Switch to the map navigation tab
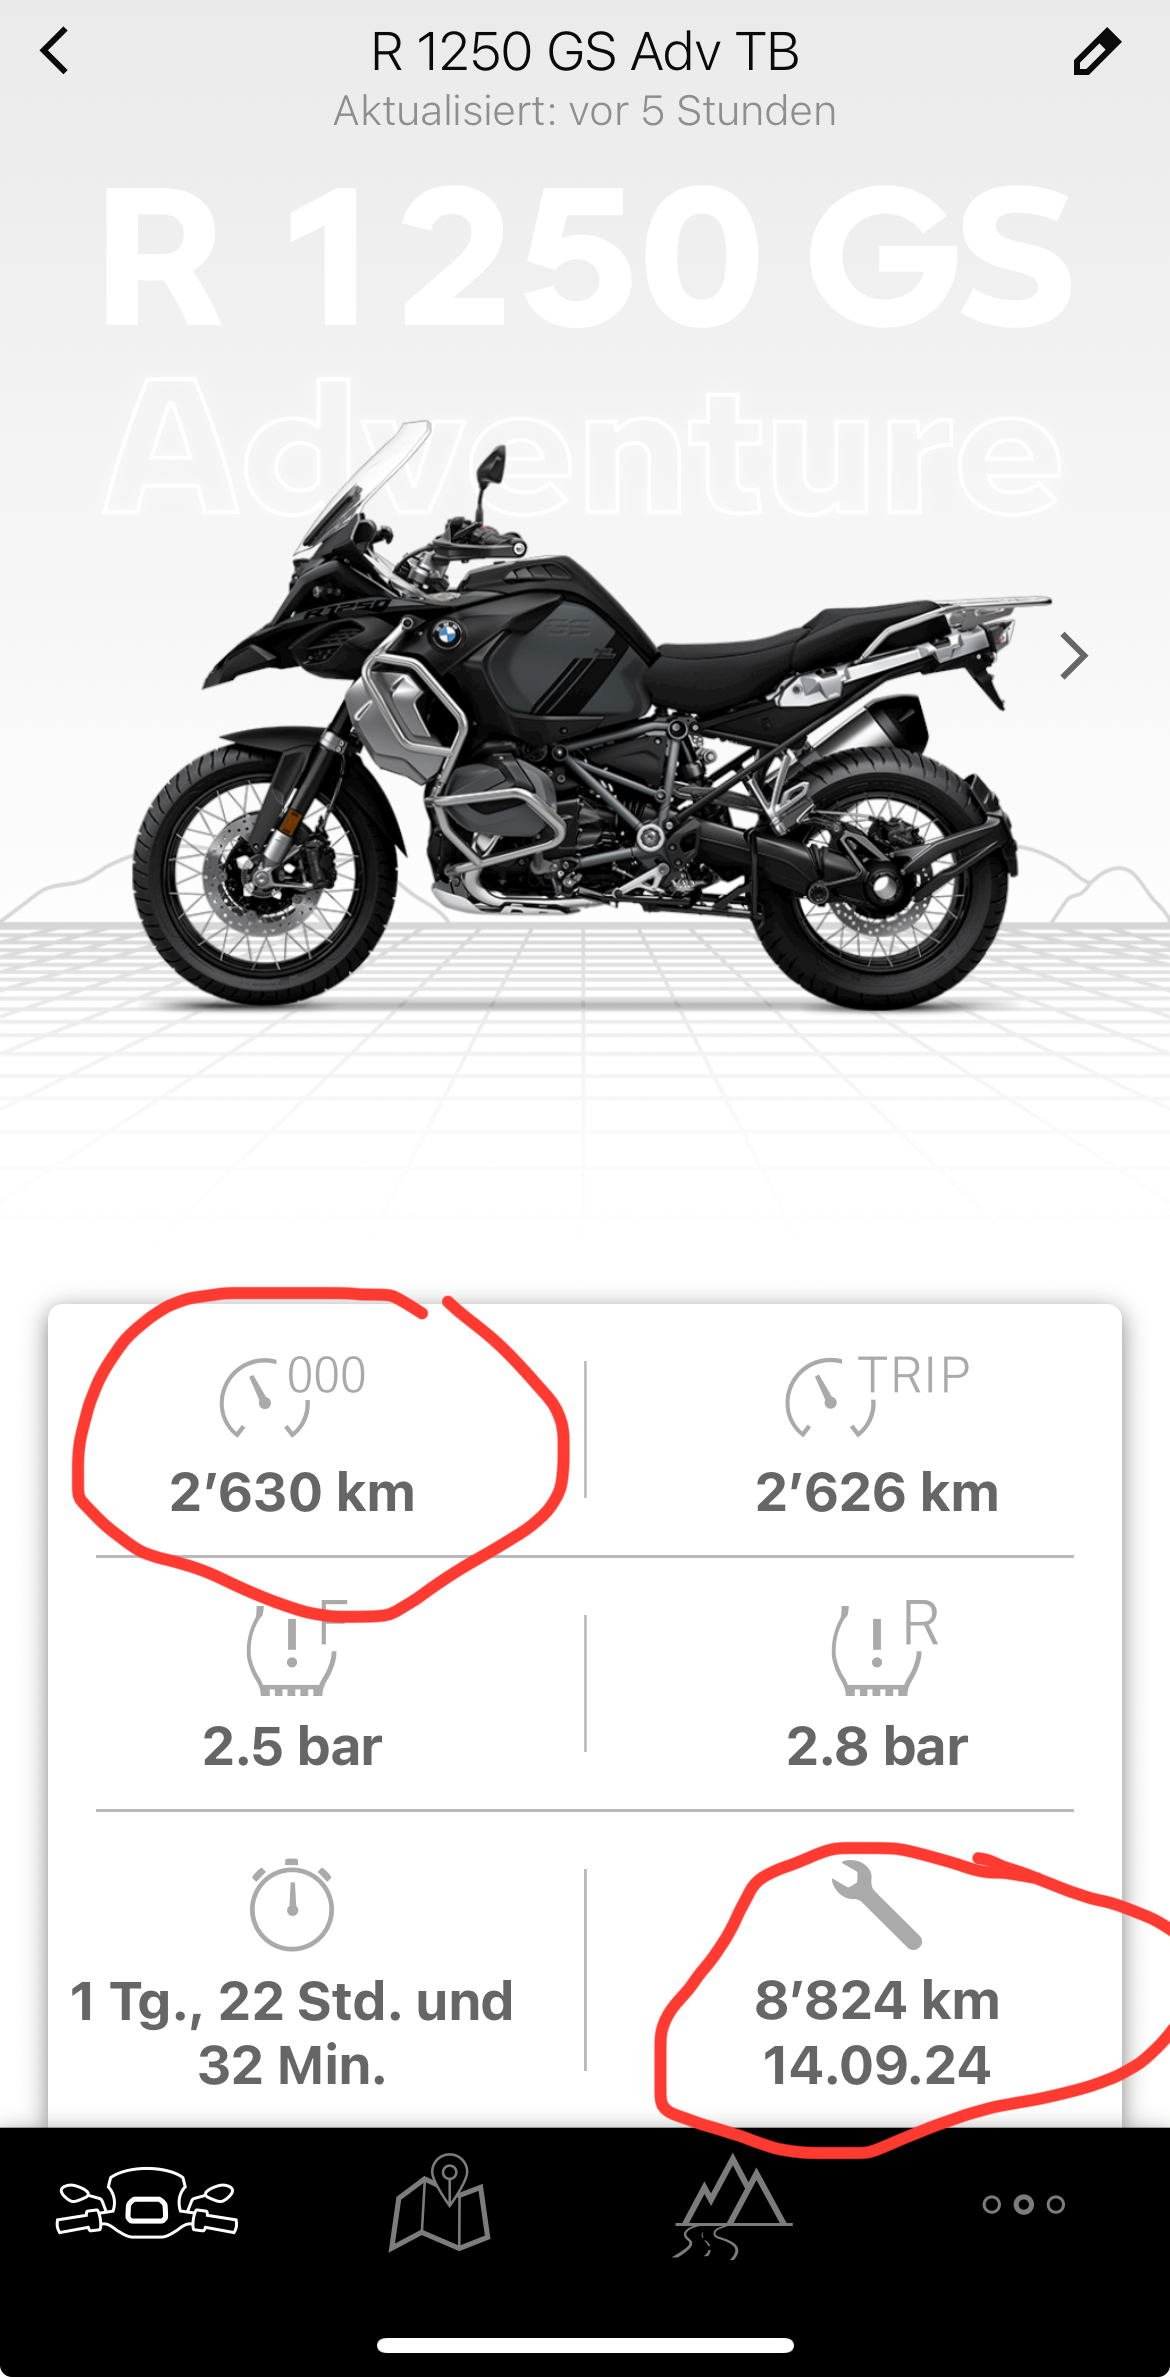This screenshot has height=2377, width=1170. (440, 2202)
